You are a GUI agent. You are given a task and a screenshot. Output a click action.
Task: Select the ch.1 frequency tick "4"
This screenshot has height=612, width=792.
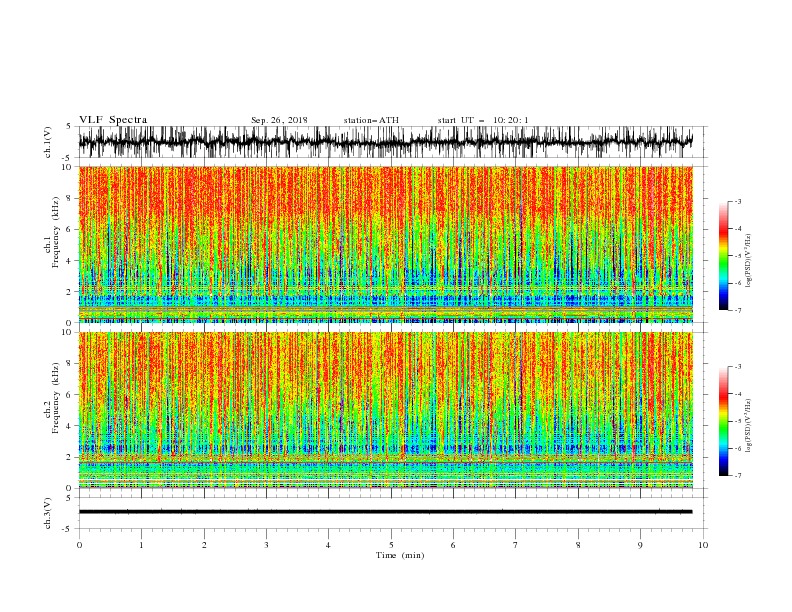[x=70, y=261]
